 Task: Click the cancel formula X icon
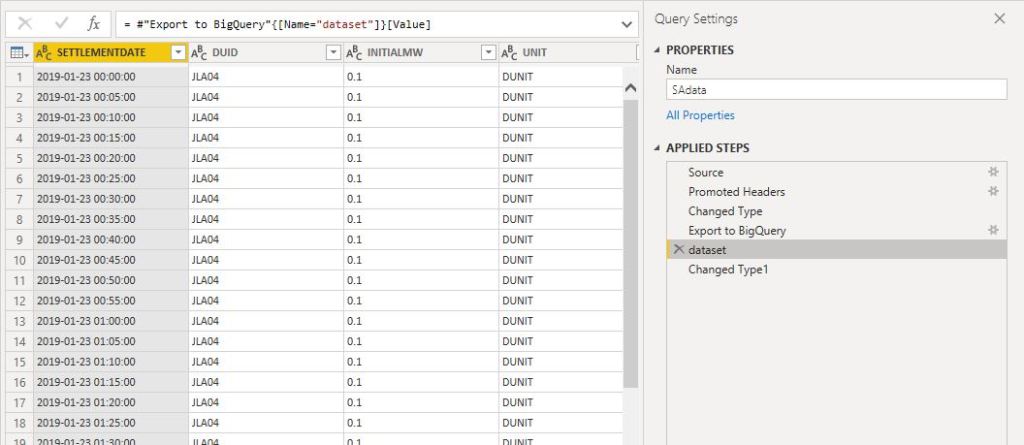(x=25, y=23)
